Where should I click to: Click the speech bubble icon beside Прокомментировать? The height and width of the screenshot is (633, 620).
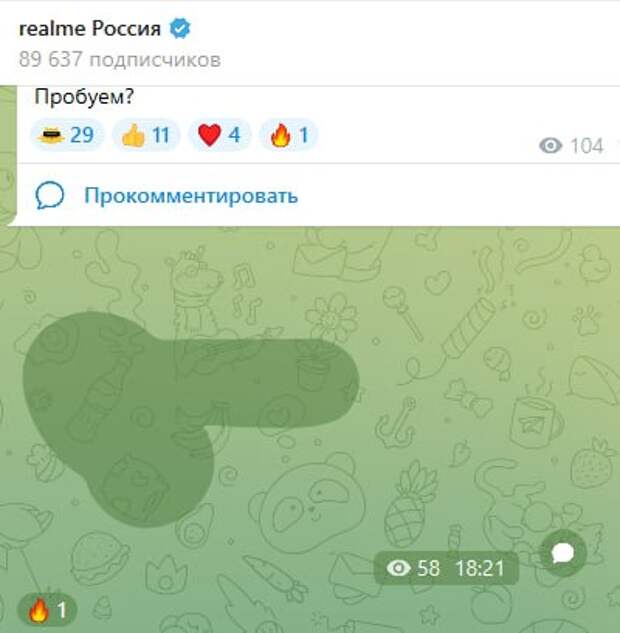pyautogui.click(x=50, y=195)
